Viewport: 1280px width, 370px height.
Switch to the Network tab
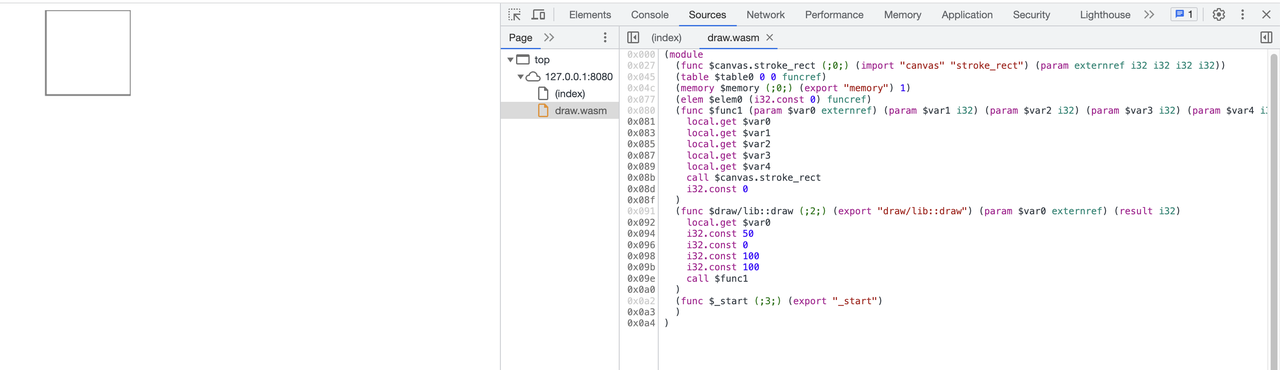point(765,15)
